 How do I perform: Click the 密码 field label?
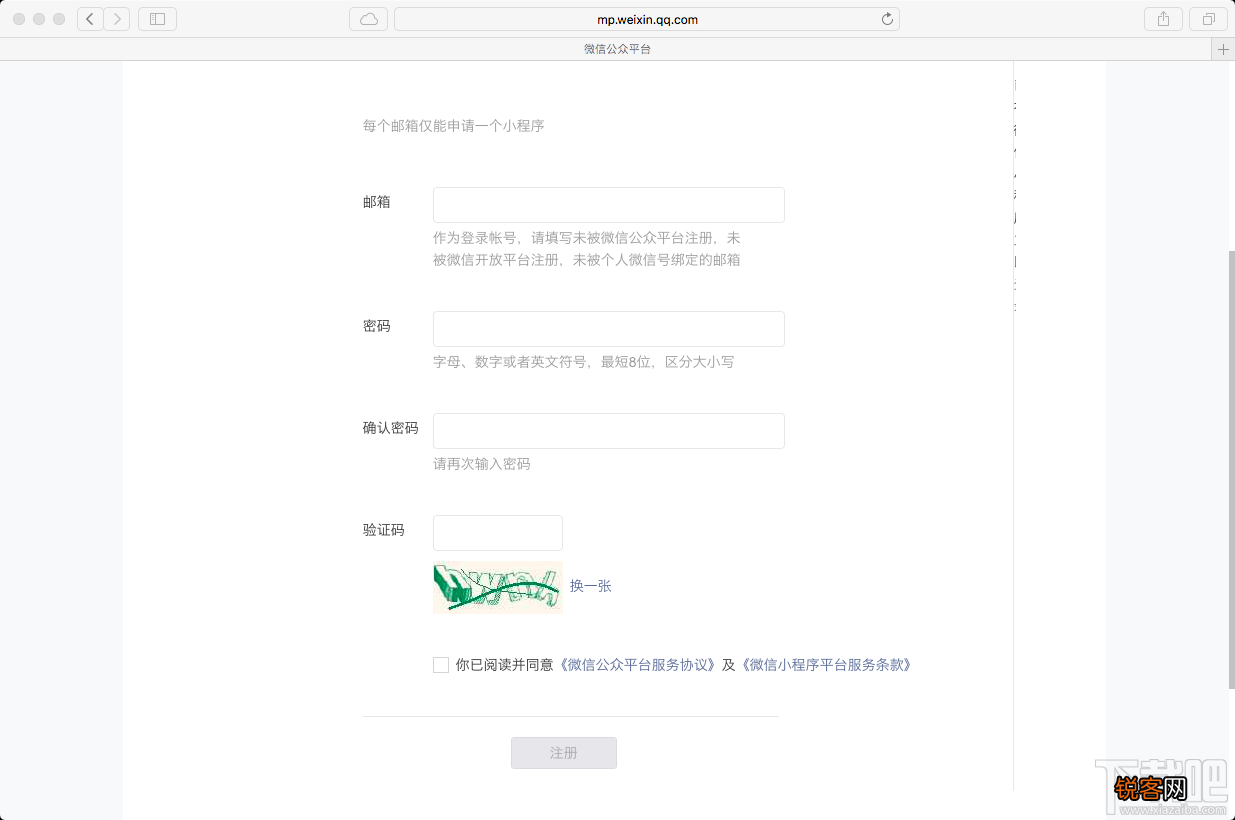pos(377,326)
